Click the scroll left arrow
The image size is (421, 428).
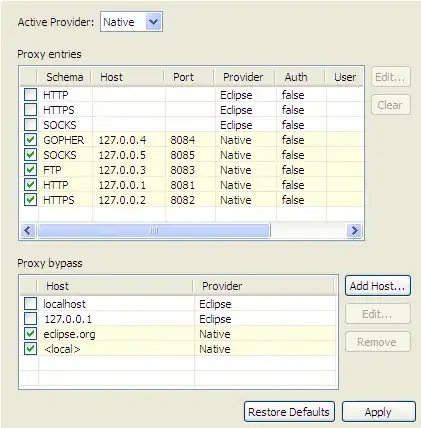[x=28, y=230]
